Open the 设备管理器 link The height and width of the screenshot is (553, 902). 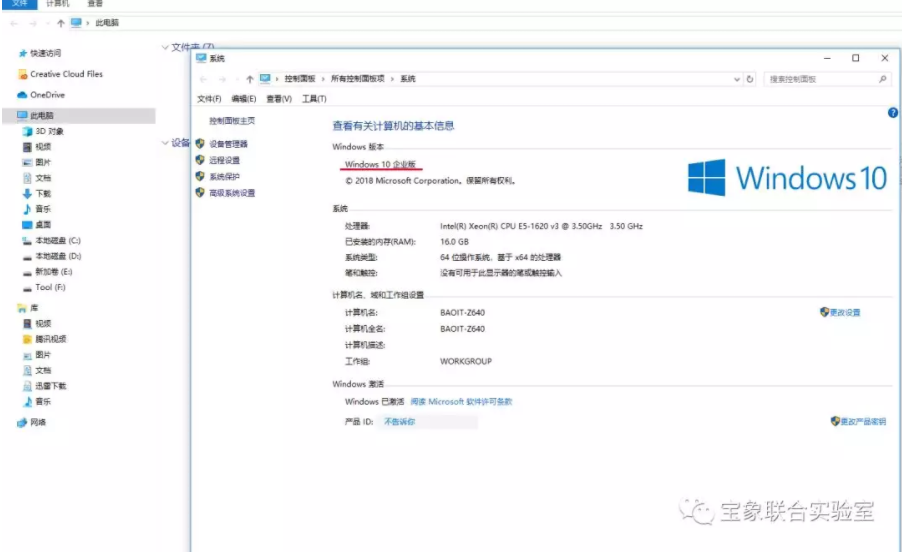coord(228,144)
